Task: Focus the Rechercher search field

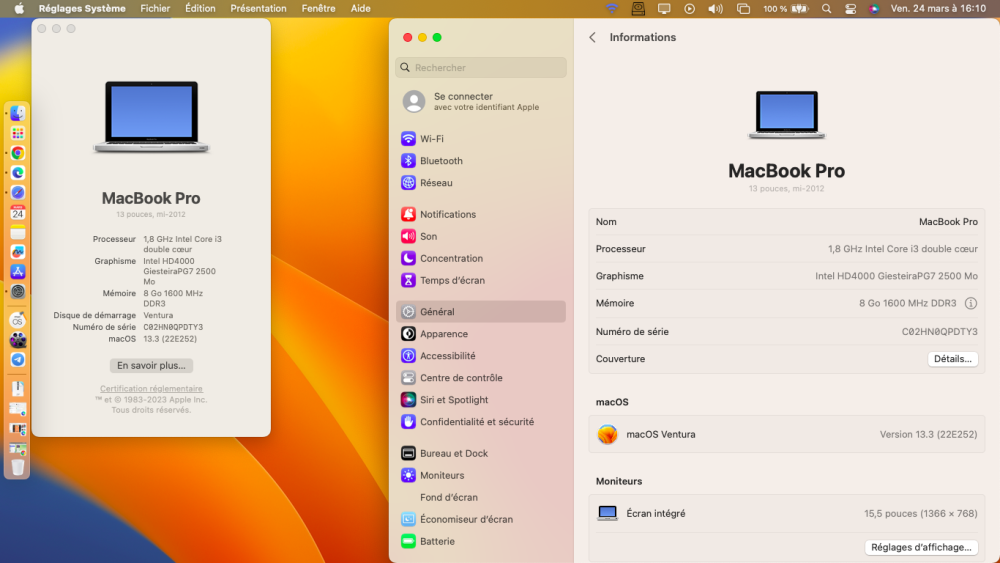Action: coord(481,68)
